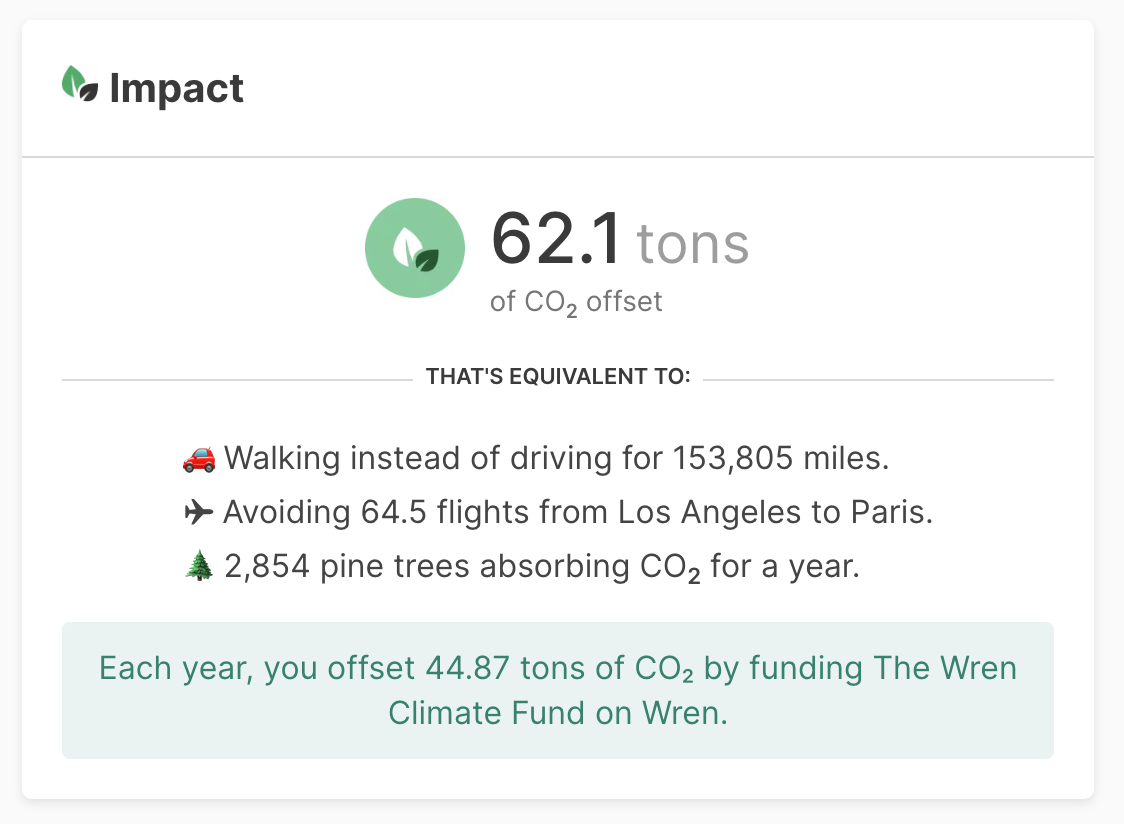Click the 44.87 tons figure in banner
Screen dimensions: 1124x824
(x=525, y=668)
